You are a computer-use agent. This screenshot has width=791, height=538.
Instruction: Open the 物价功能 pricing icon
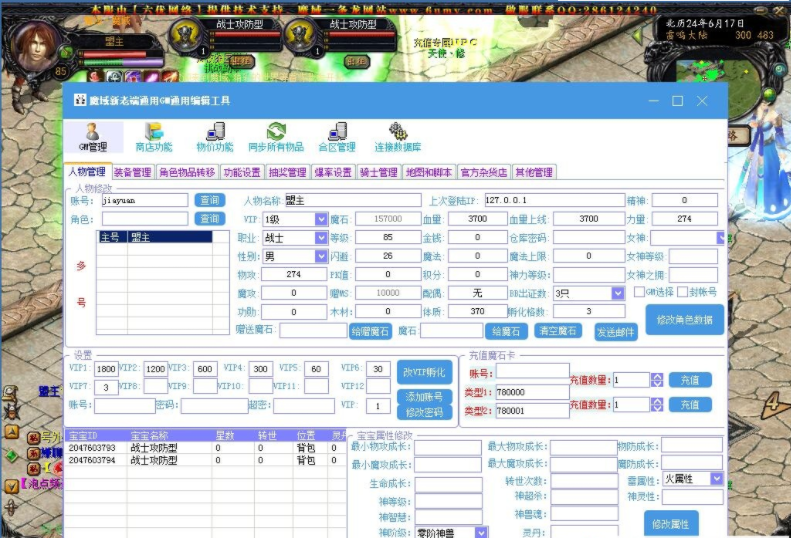pos(214,137)
